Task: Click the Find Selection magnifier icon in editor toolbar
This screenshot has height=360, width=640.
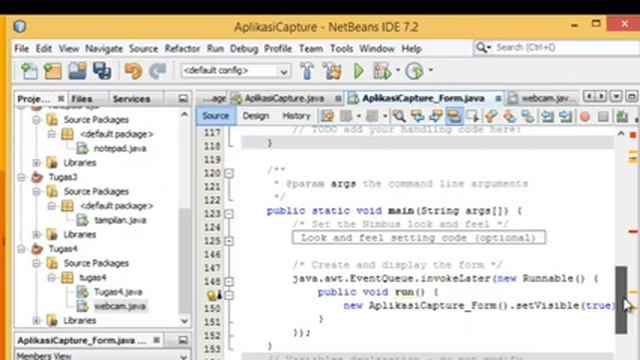Action: pos(399,116)
